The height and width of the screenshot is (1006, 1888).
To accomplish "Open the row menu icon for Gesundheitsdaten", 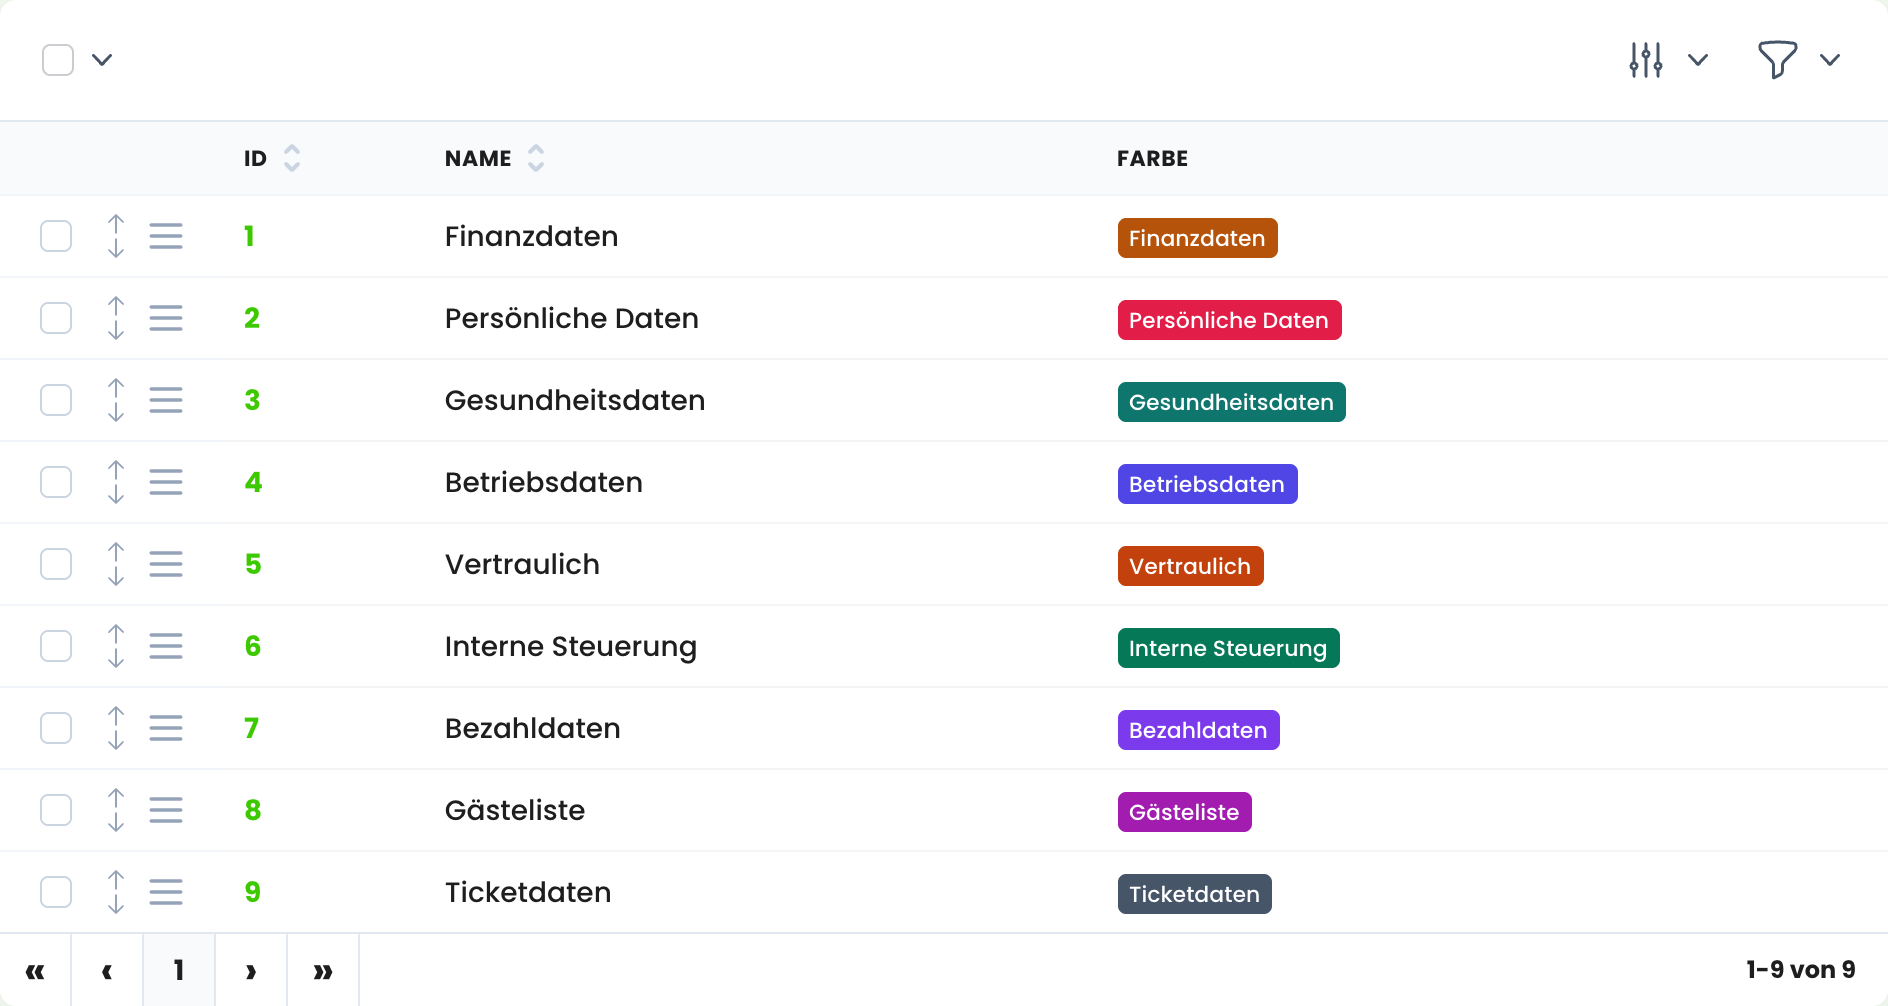I will (x=166, y=400).
